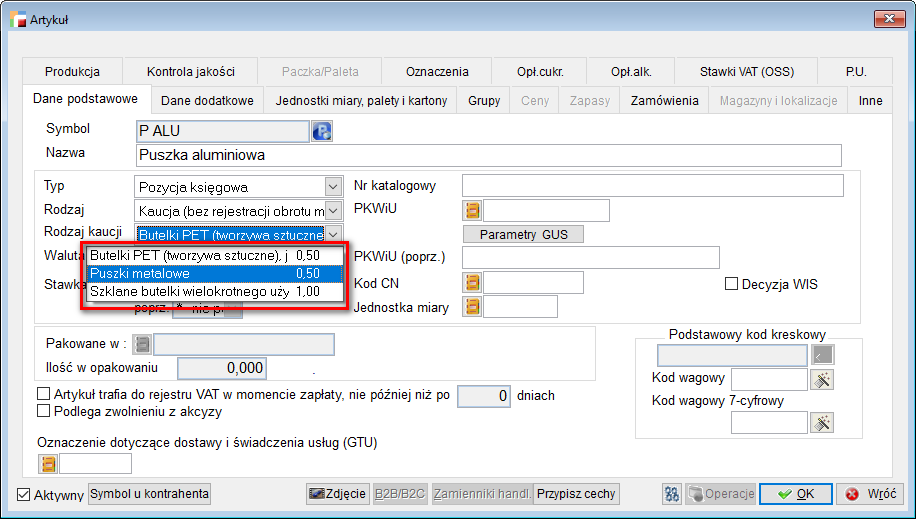
Task: Uncheck the Aktywny checkbox
Action: (25, 495)
